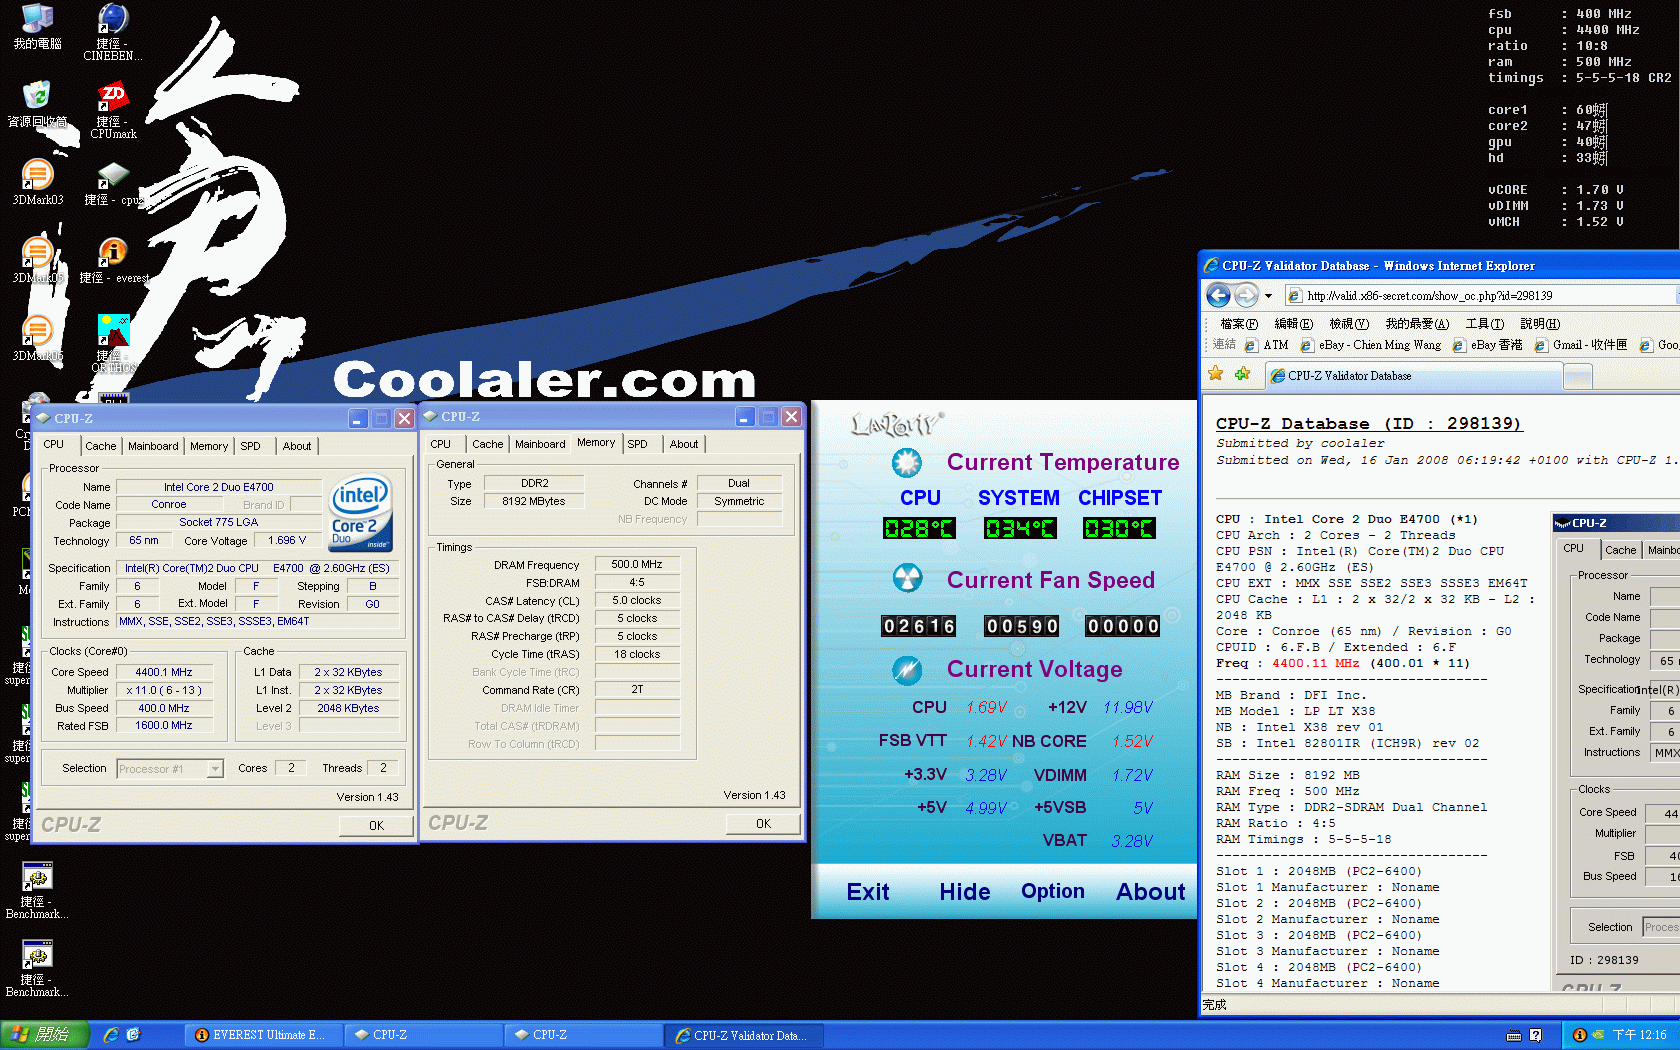Open the ATM favorites bar link
The width and height of the screenshot is (1680, 1050).
coord(1266,345)
